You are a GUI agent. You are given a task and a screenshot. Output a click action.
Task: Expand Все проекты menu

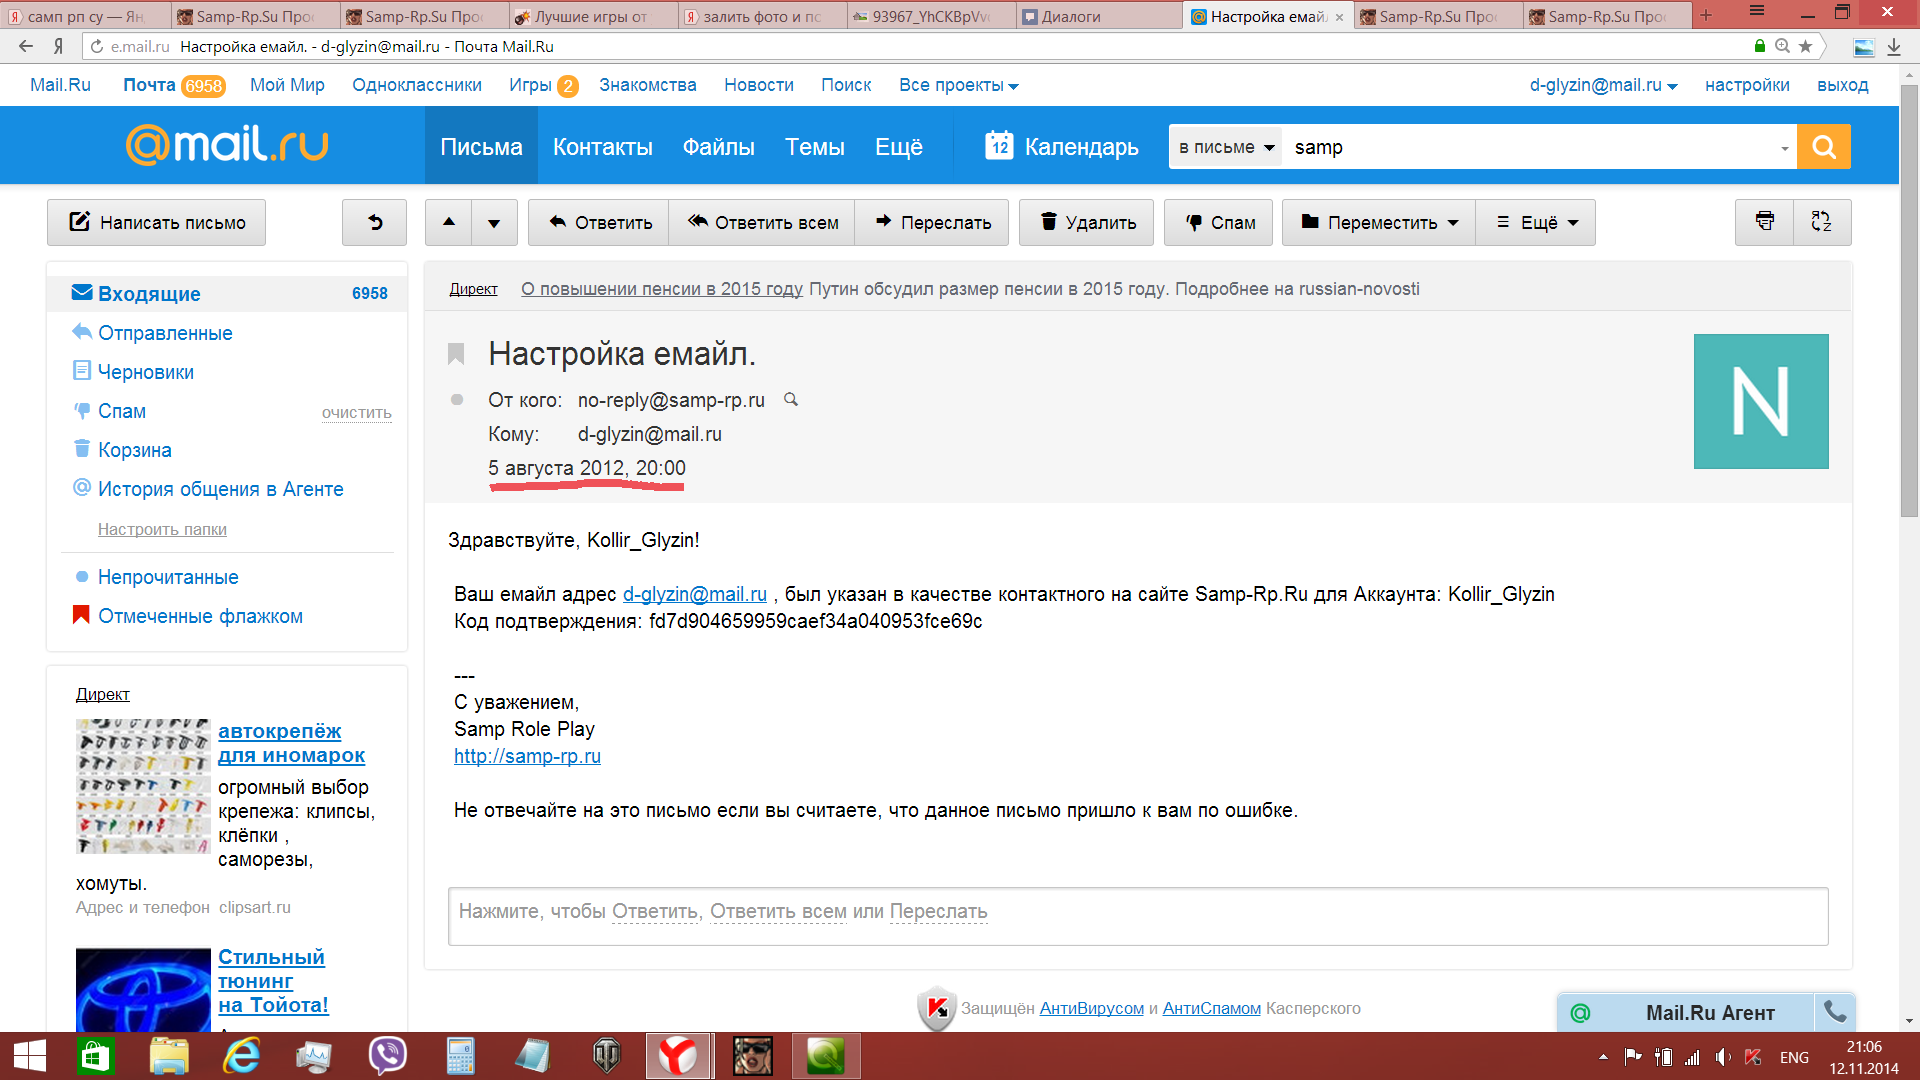tap(958, 85)
